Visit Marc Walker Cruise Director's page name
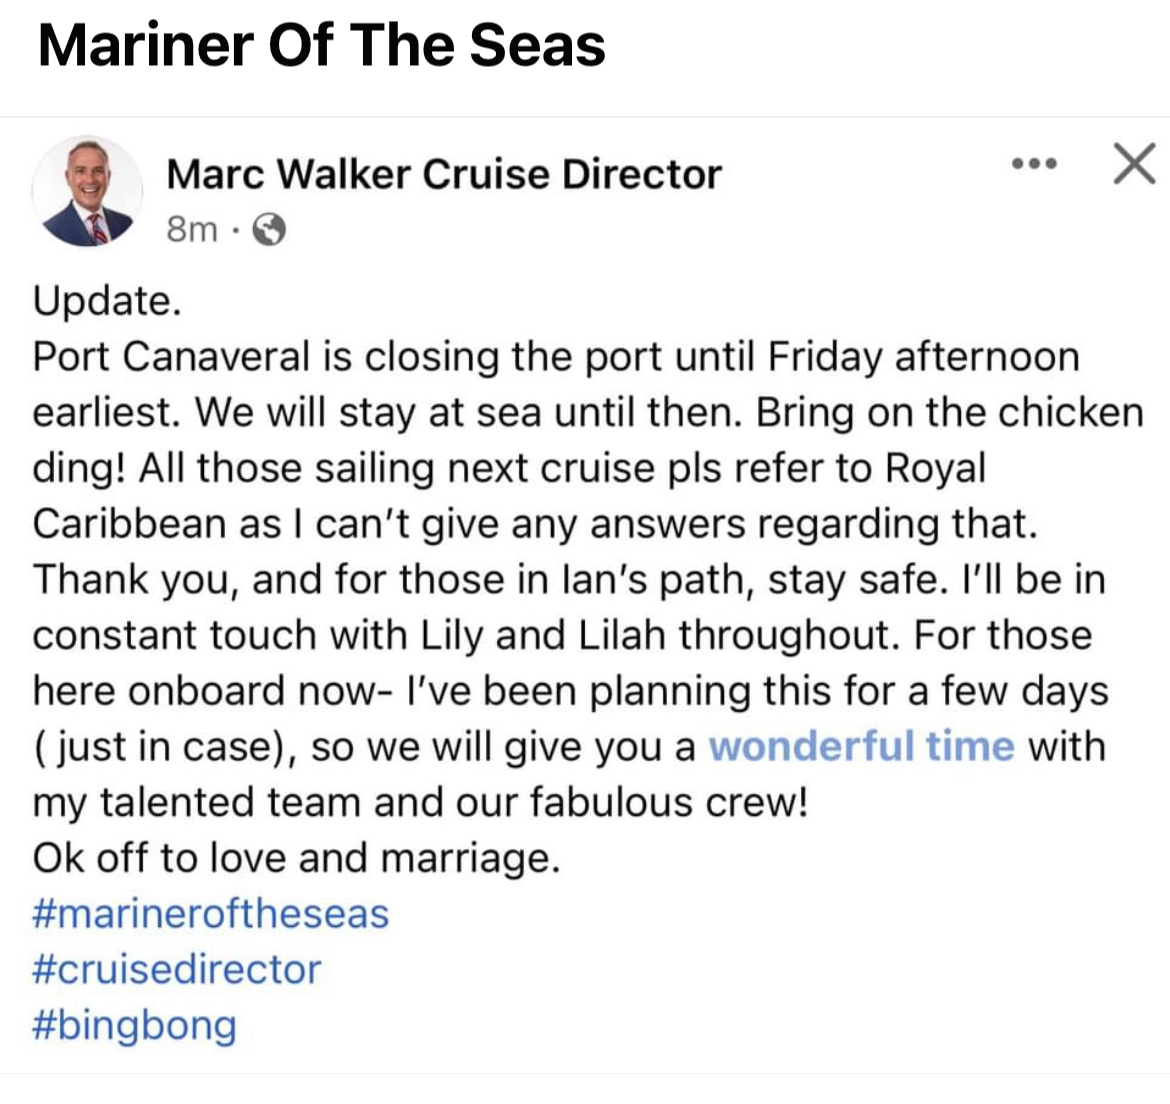Screen dimensions: 1170x1104 pyautogui.click(x=444, y=174)
